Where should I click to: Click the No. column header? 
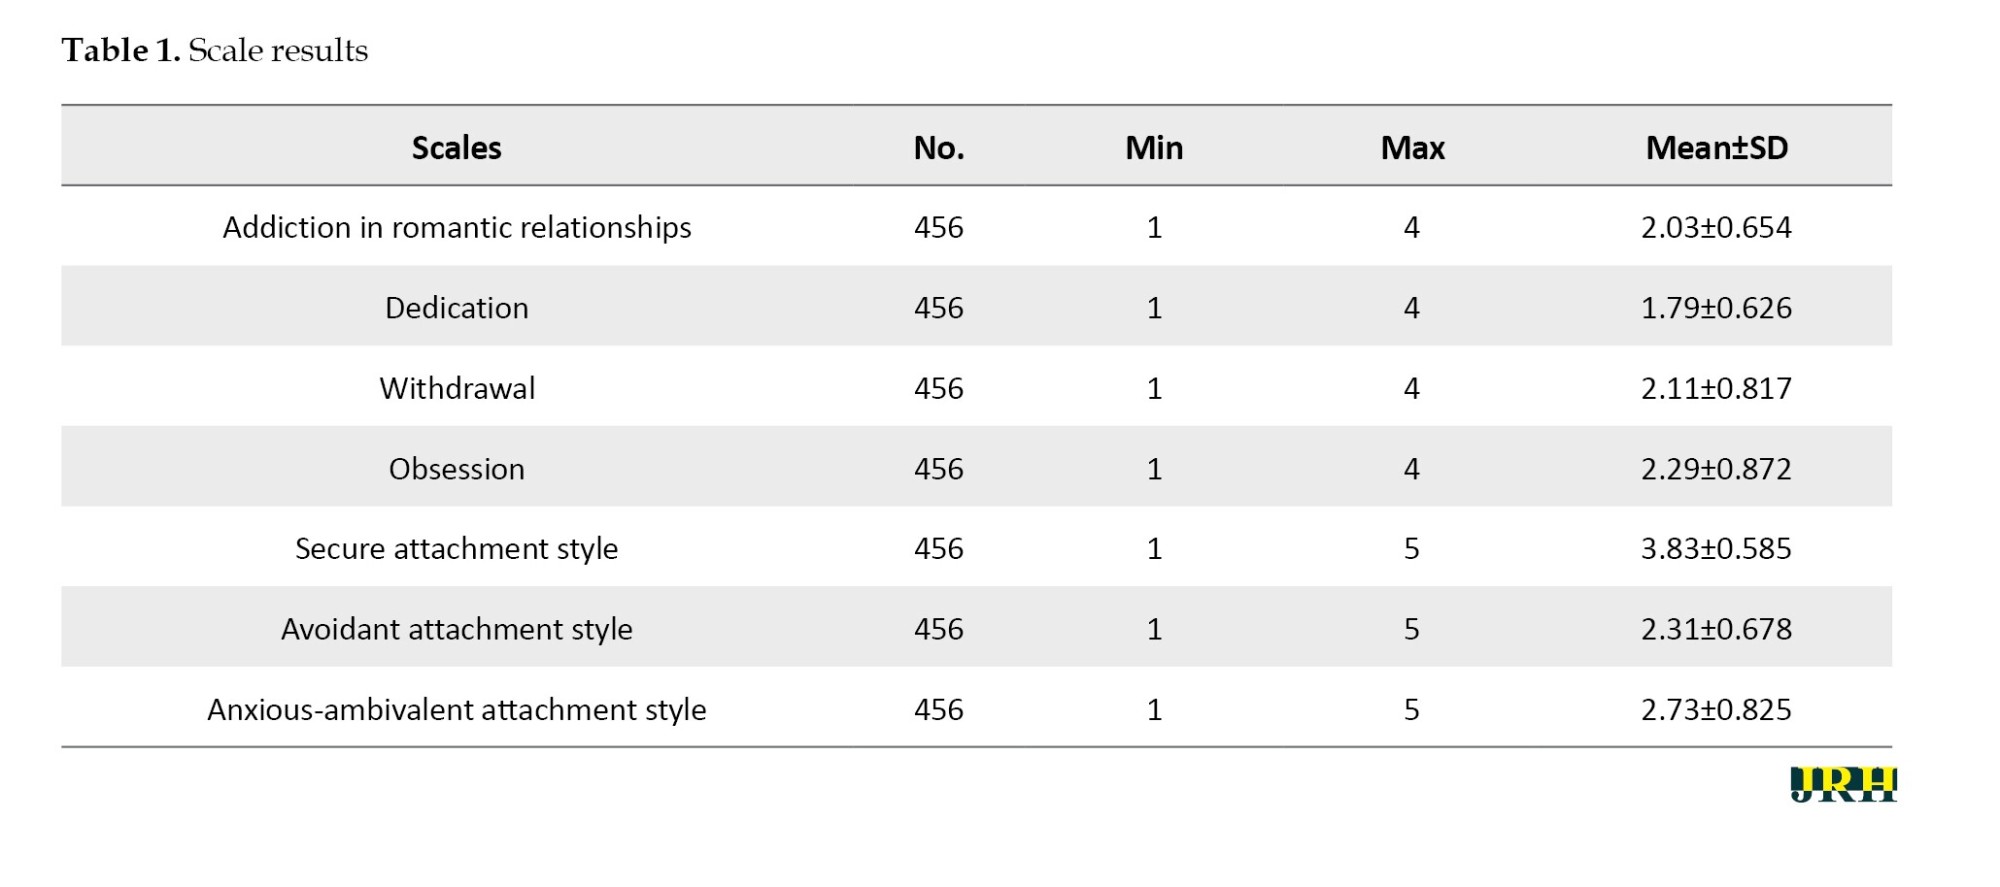coord(939,148)
